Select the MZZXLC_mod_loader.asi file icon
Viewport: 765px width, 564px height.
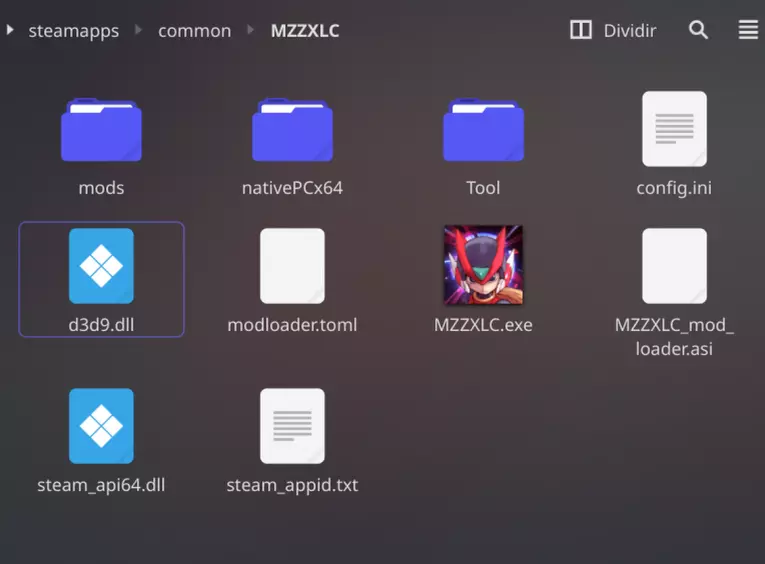(674, 266)
